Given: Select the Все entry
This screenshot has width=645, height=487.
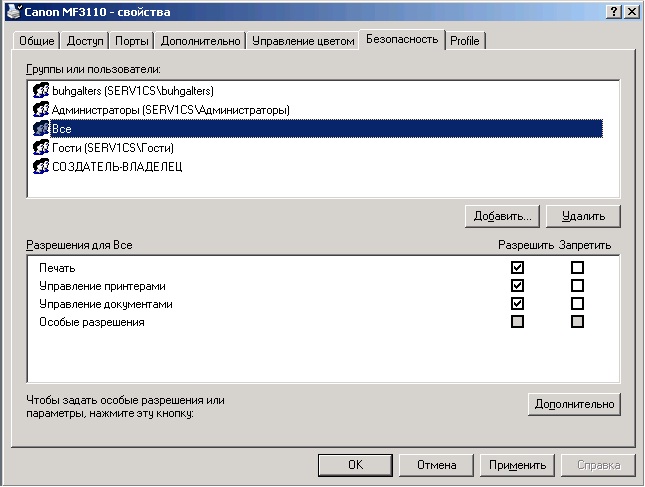Looking at the screenshot, I should point(327,129).
